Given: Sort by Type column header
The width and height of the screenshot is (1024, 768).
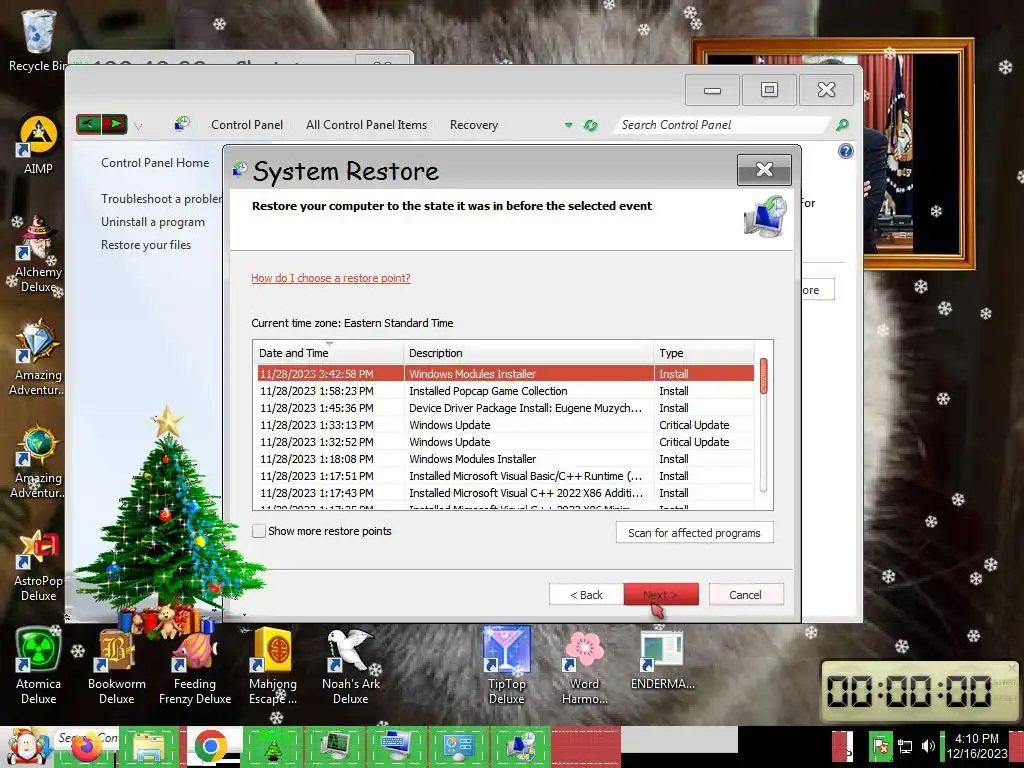Looking at the screenshot, I should pos(705,353).
